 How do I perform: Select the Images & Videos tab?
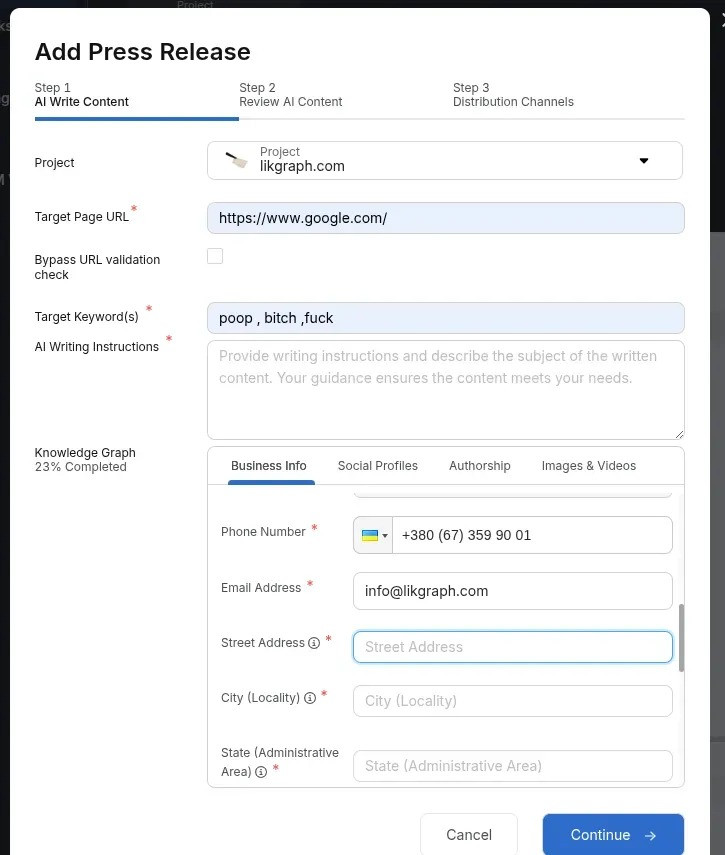[x=588, y=466]
